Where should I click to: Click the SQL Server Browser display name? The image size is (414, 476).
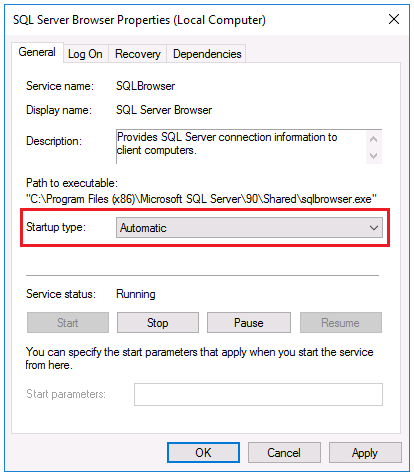164,110
